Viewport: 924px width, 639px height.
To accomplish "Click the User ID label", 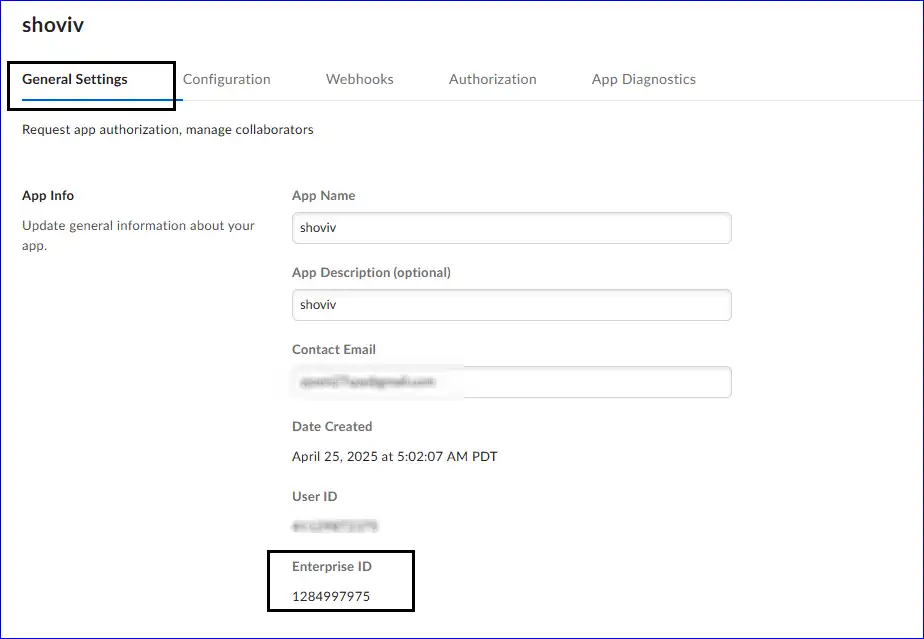I will pos(314,497).
